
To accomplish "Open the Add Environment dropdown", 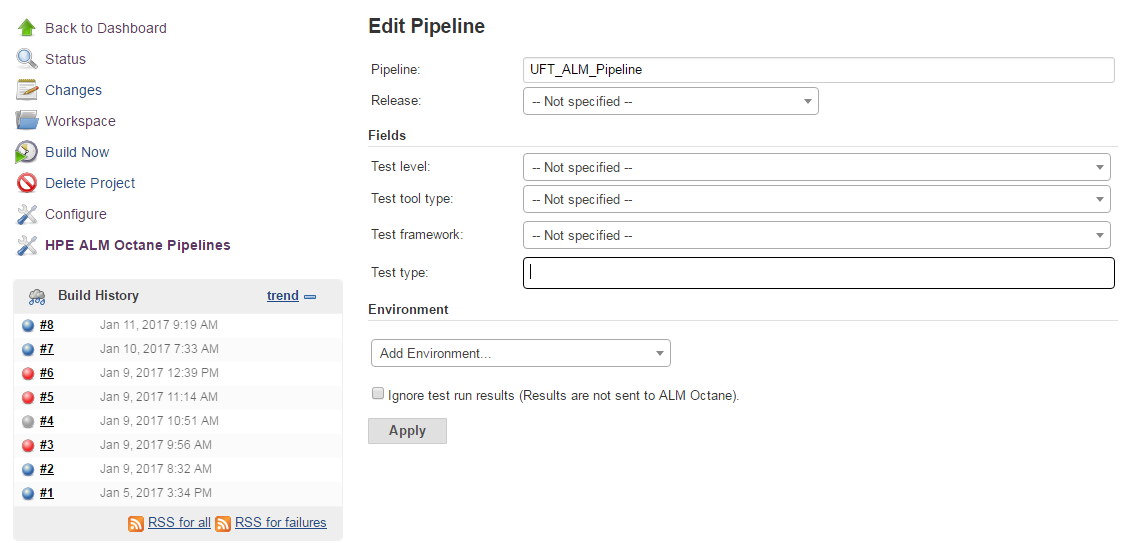I will 520,353.
